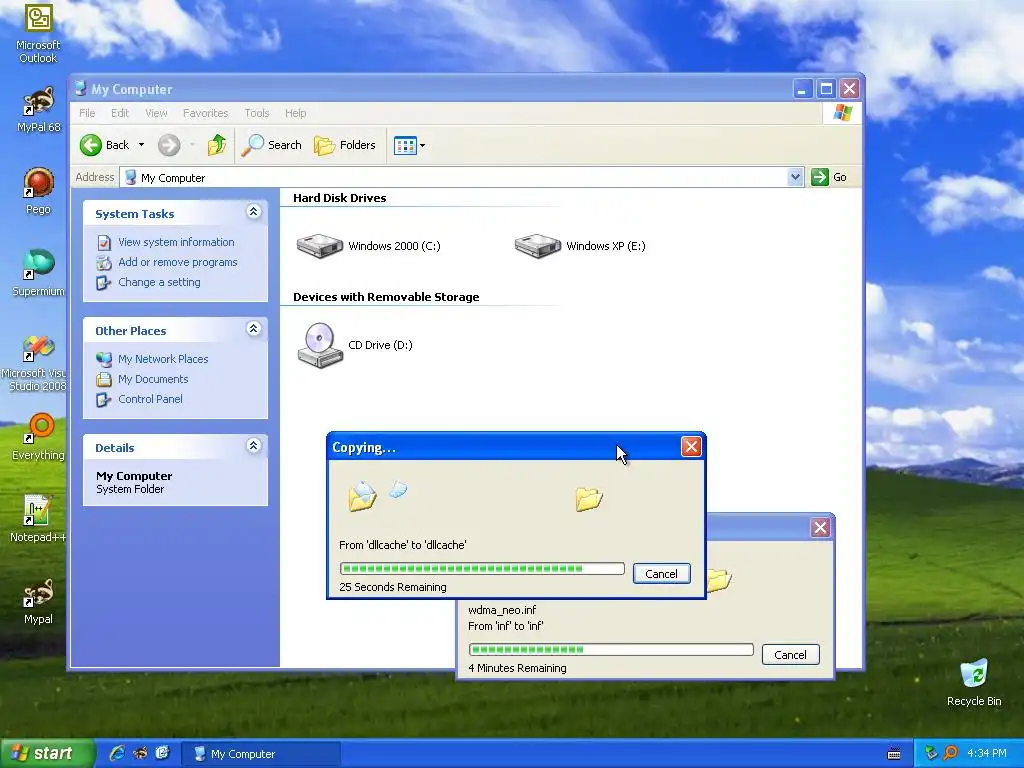Close the front Copying dialog

[691, 447]
